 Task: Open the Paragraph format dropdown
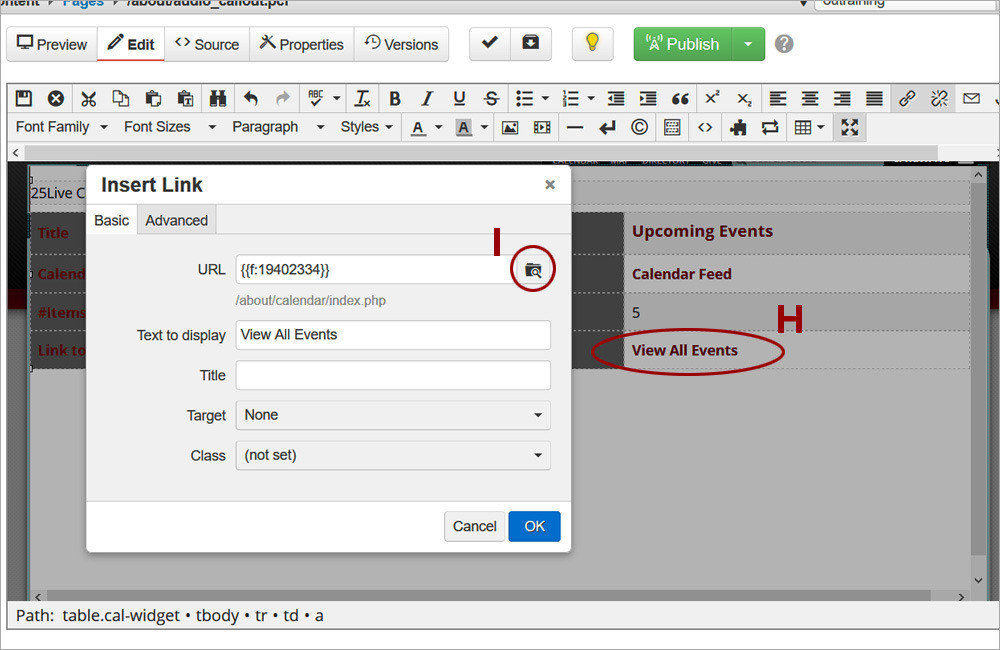pos(278,127)
